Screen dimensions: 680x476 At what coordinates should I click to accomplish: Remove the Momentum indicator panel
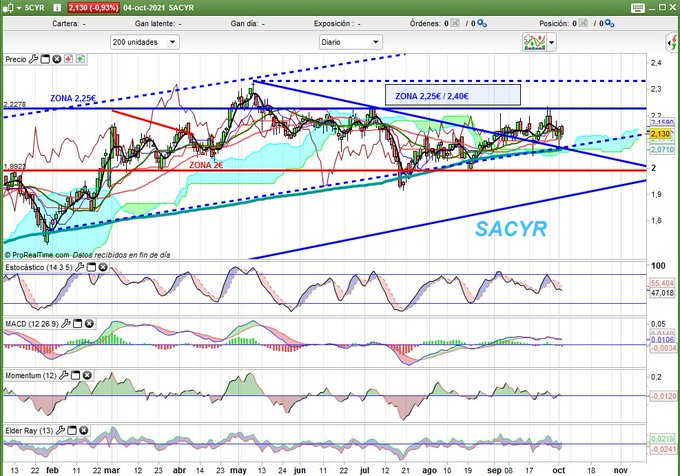point(87,375)
